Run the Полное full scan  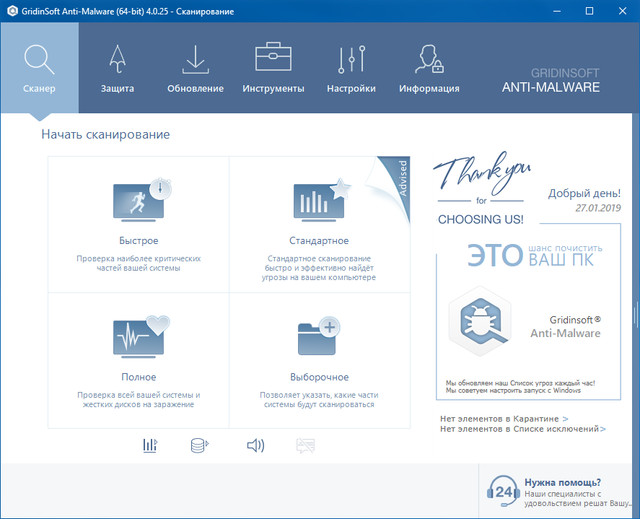(x=138, y=358)
